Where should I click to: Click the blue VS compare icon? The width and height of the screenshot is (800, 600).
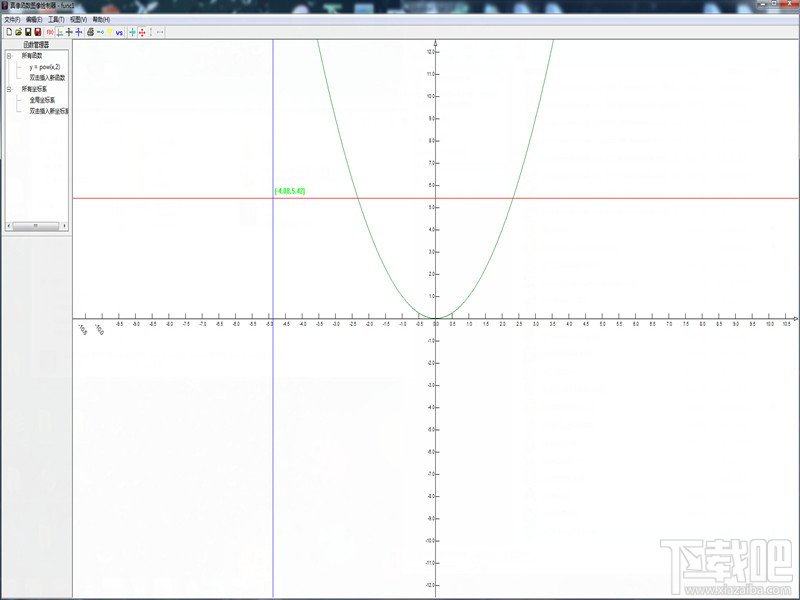point(120,32)
